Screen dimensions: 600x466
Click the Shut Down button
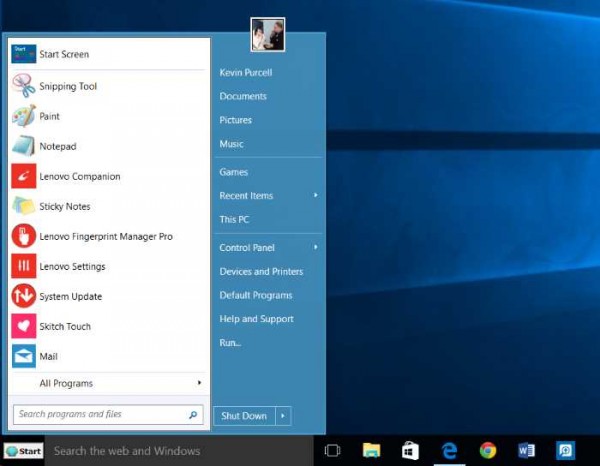[244, 416]
